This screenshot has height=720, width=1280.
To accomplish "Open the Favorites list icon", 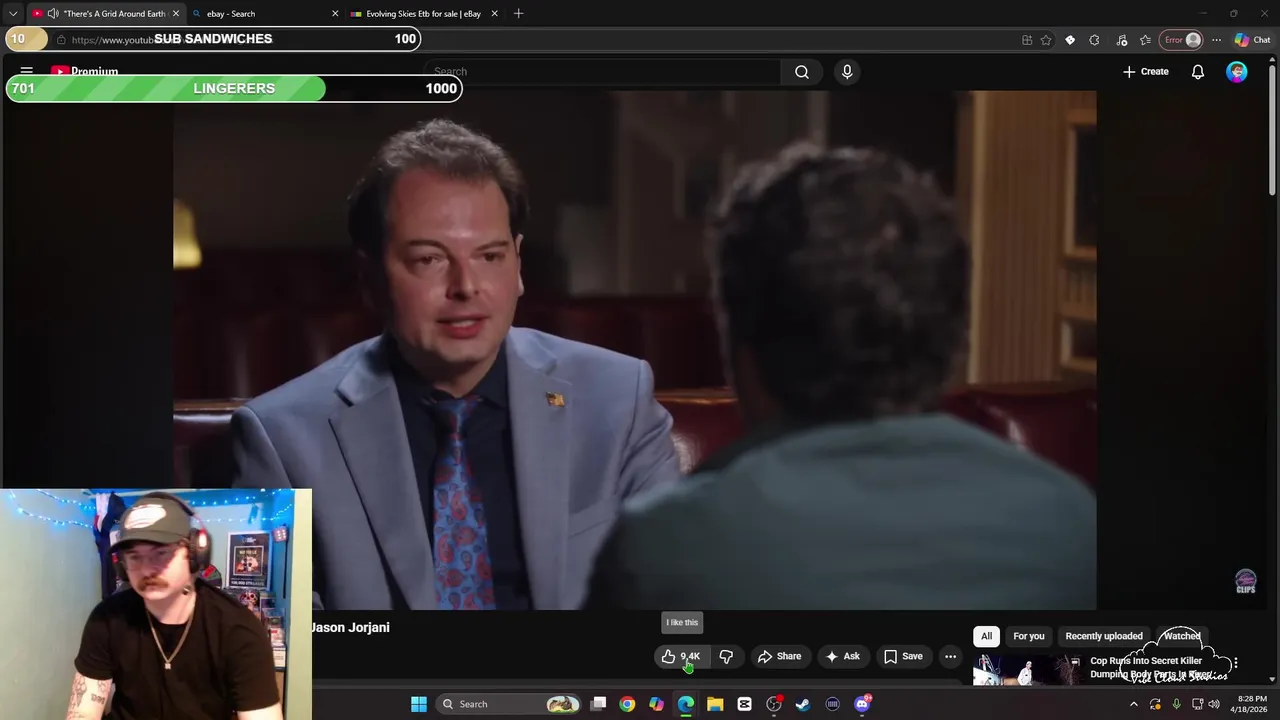I will [x=1145, y=40].
